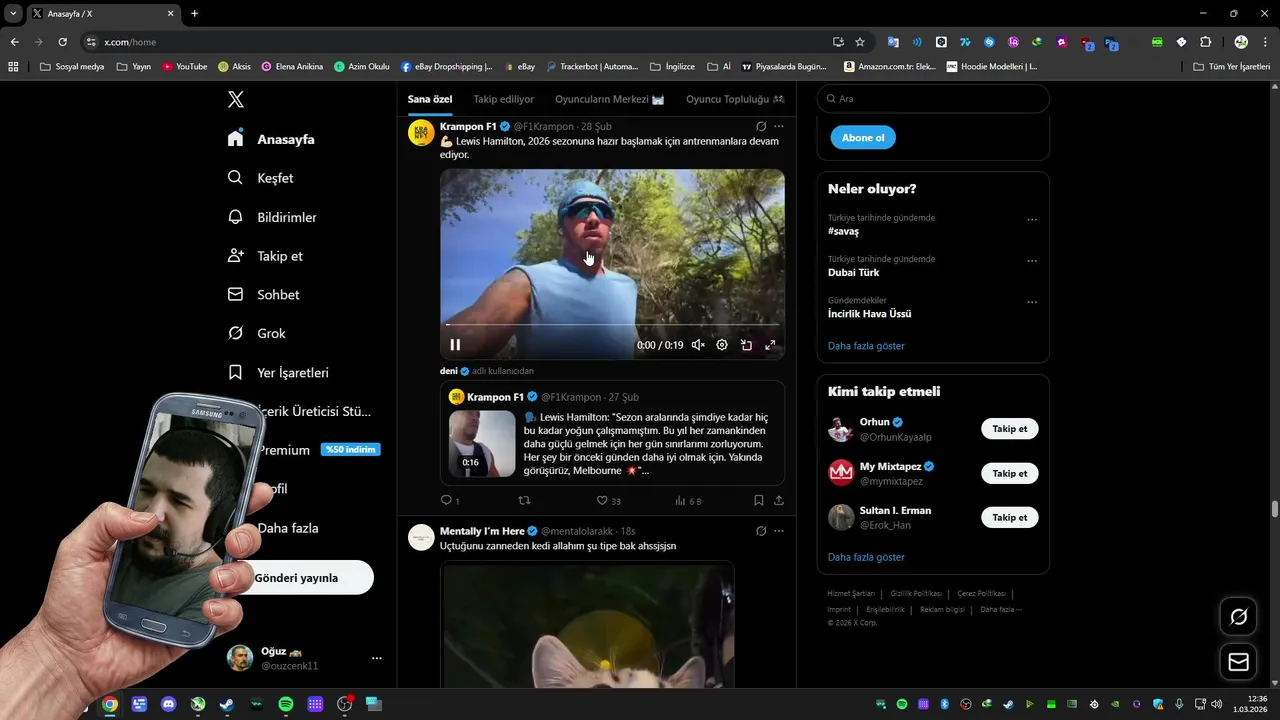Viewport: 1280px width, 720px height.
Task: Open Grok explain icon on Krampon F1 post
Action: point(761,126)
